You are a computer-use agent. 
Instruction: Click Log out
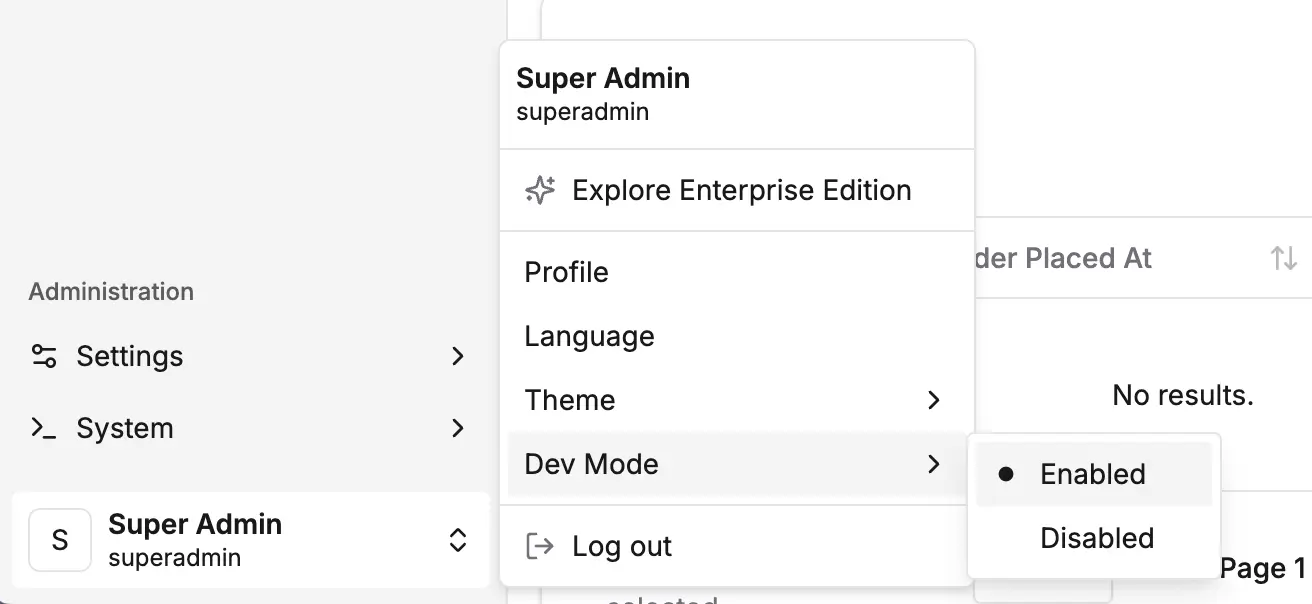[621, 546]
